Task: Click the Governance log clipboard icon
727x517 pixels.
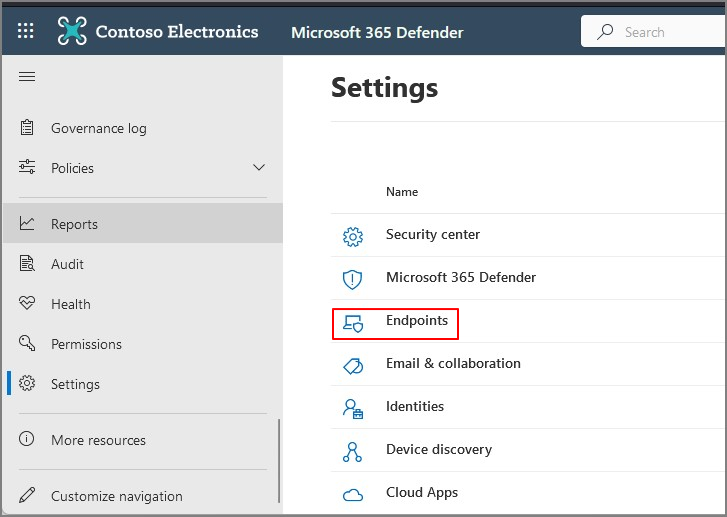Action: coord(27,128)
